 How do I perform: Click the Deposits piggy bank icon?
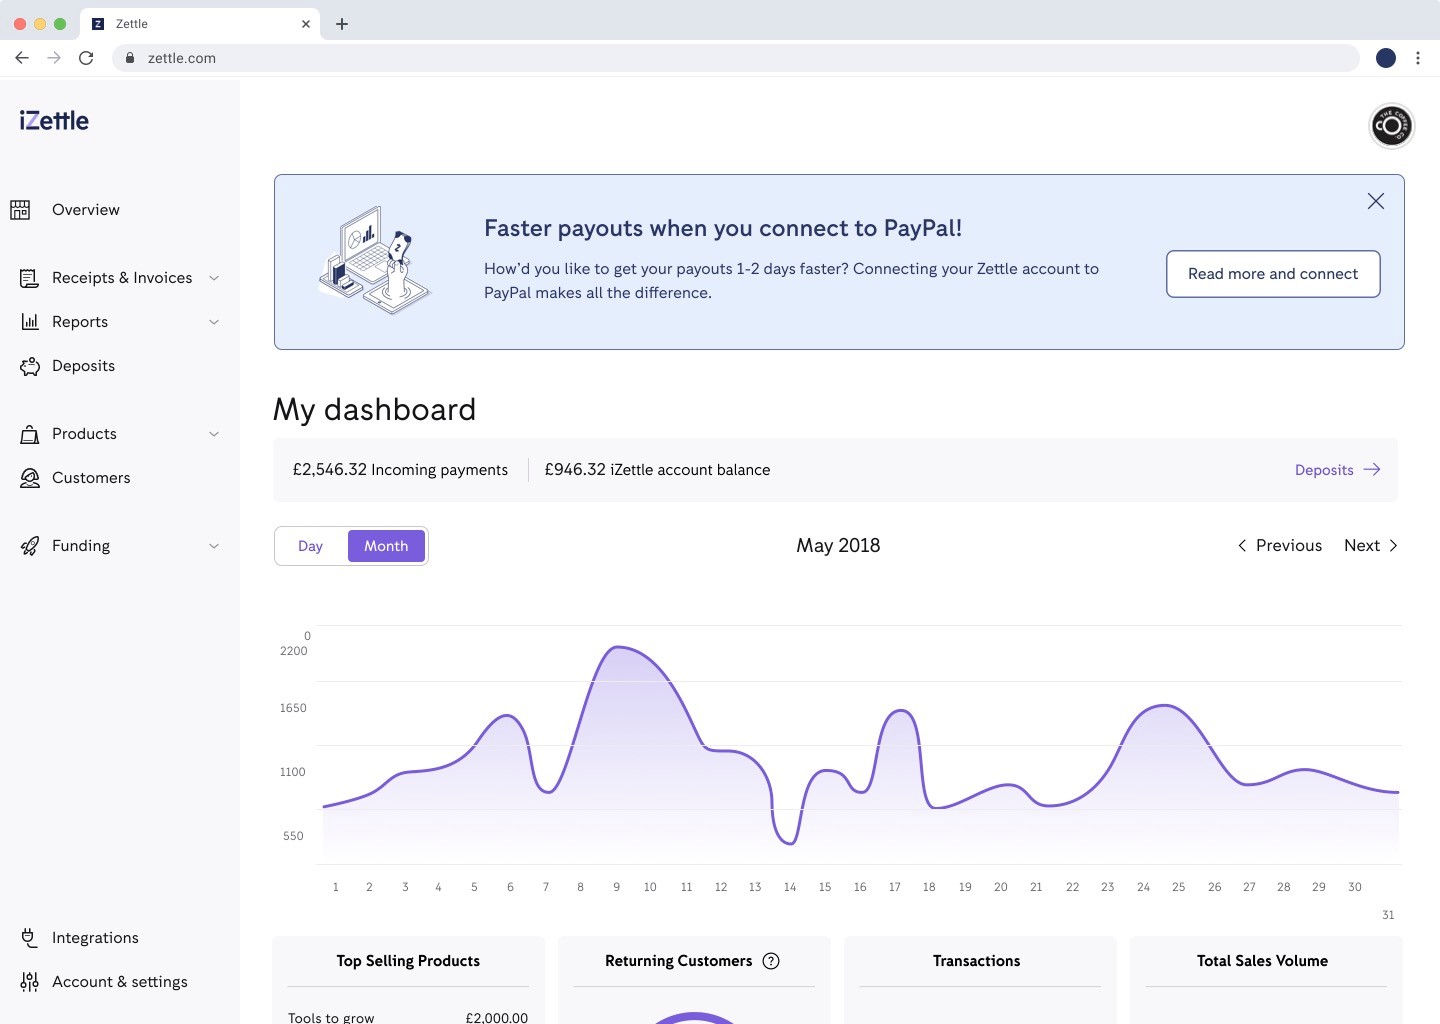(x=30, y=366)
